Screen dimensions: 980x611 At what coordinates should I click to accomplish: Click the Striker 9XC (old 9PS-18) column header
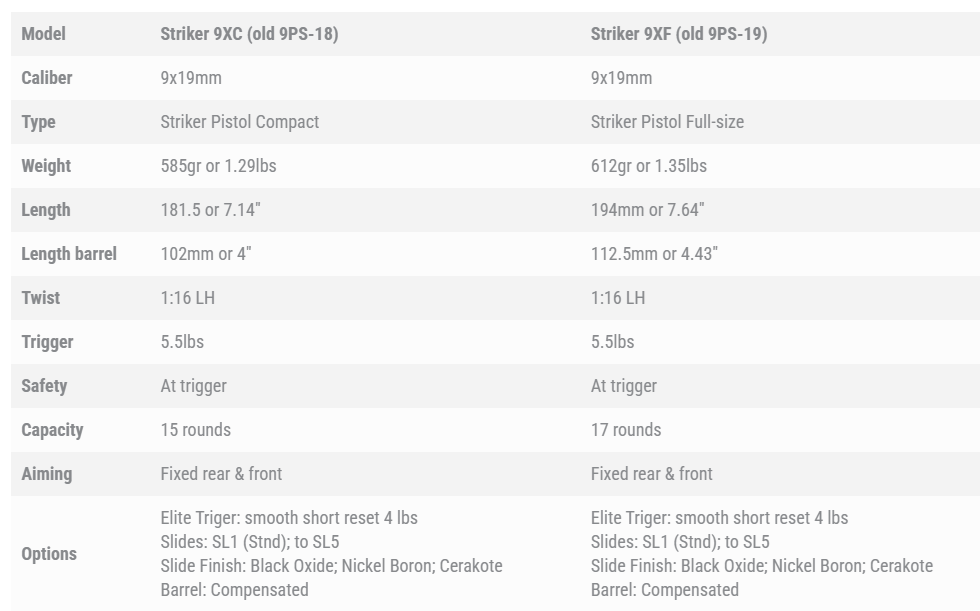click(249, 34)
